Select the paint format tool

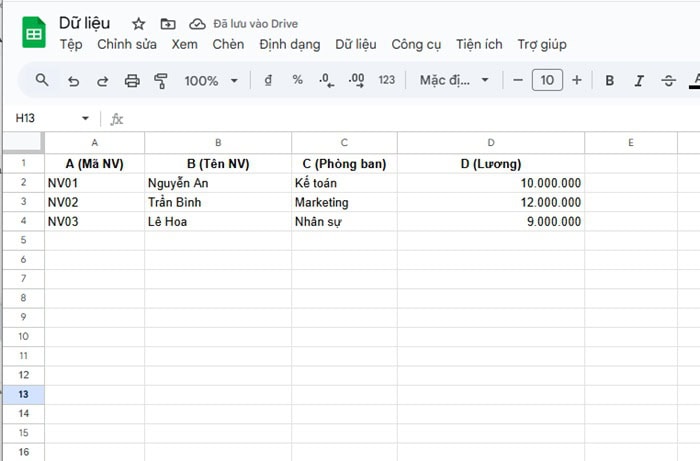click(x=161, y=80)
